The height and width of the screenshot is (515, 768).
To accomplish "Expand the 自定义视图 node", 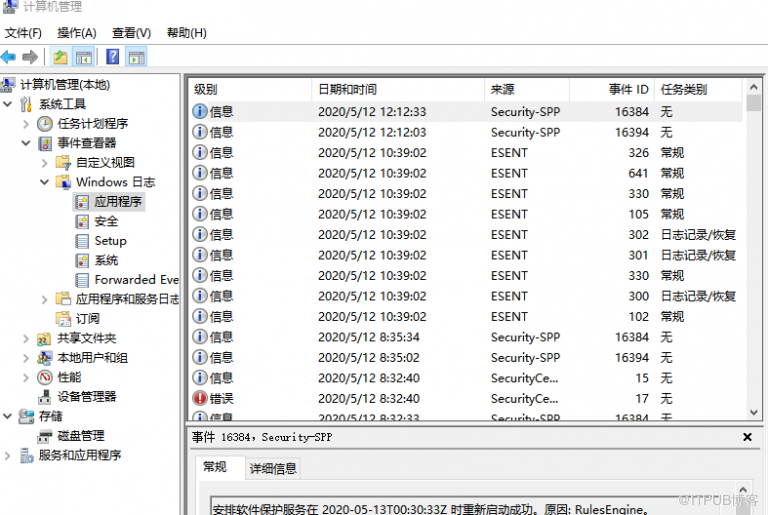I will (45, 163).
